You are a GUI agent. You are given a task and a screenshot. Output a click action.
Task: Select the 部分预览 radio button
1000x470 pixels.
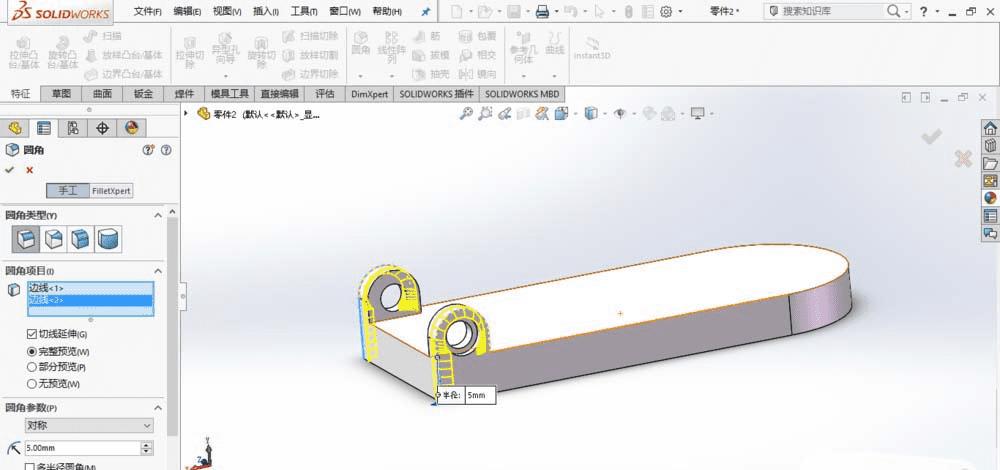[31, 367]
